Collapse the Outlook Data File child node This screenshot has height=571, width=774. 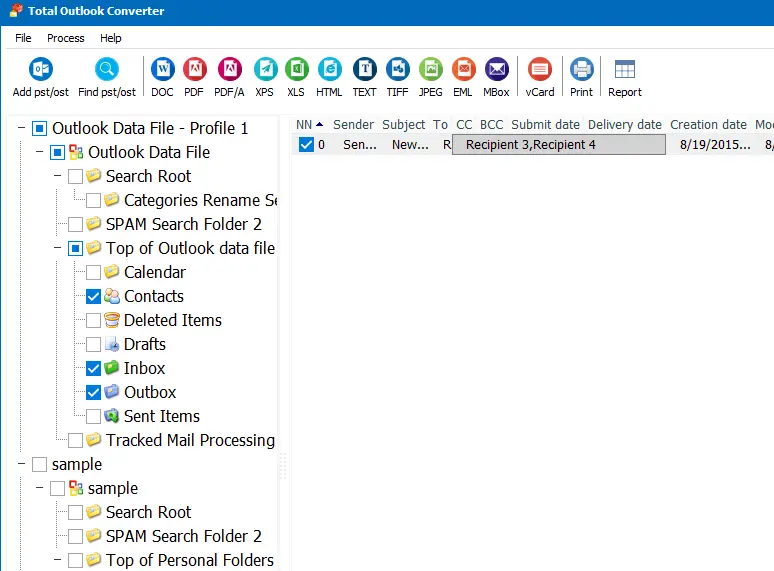pos(39,152)
